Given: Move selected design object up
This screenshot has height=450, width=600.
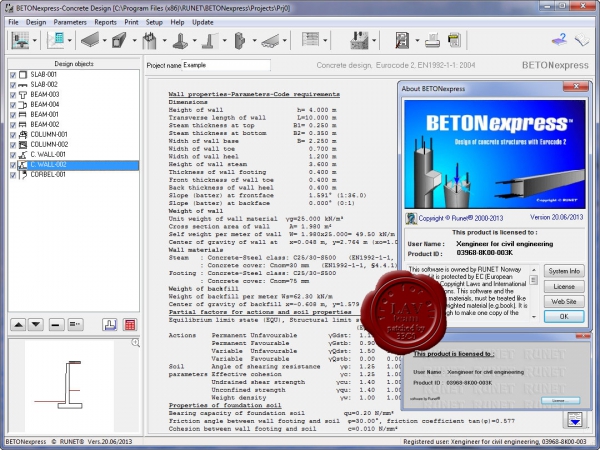Looking at the screenshot, I should pos(18,325).
